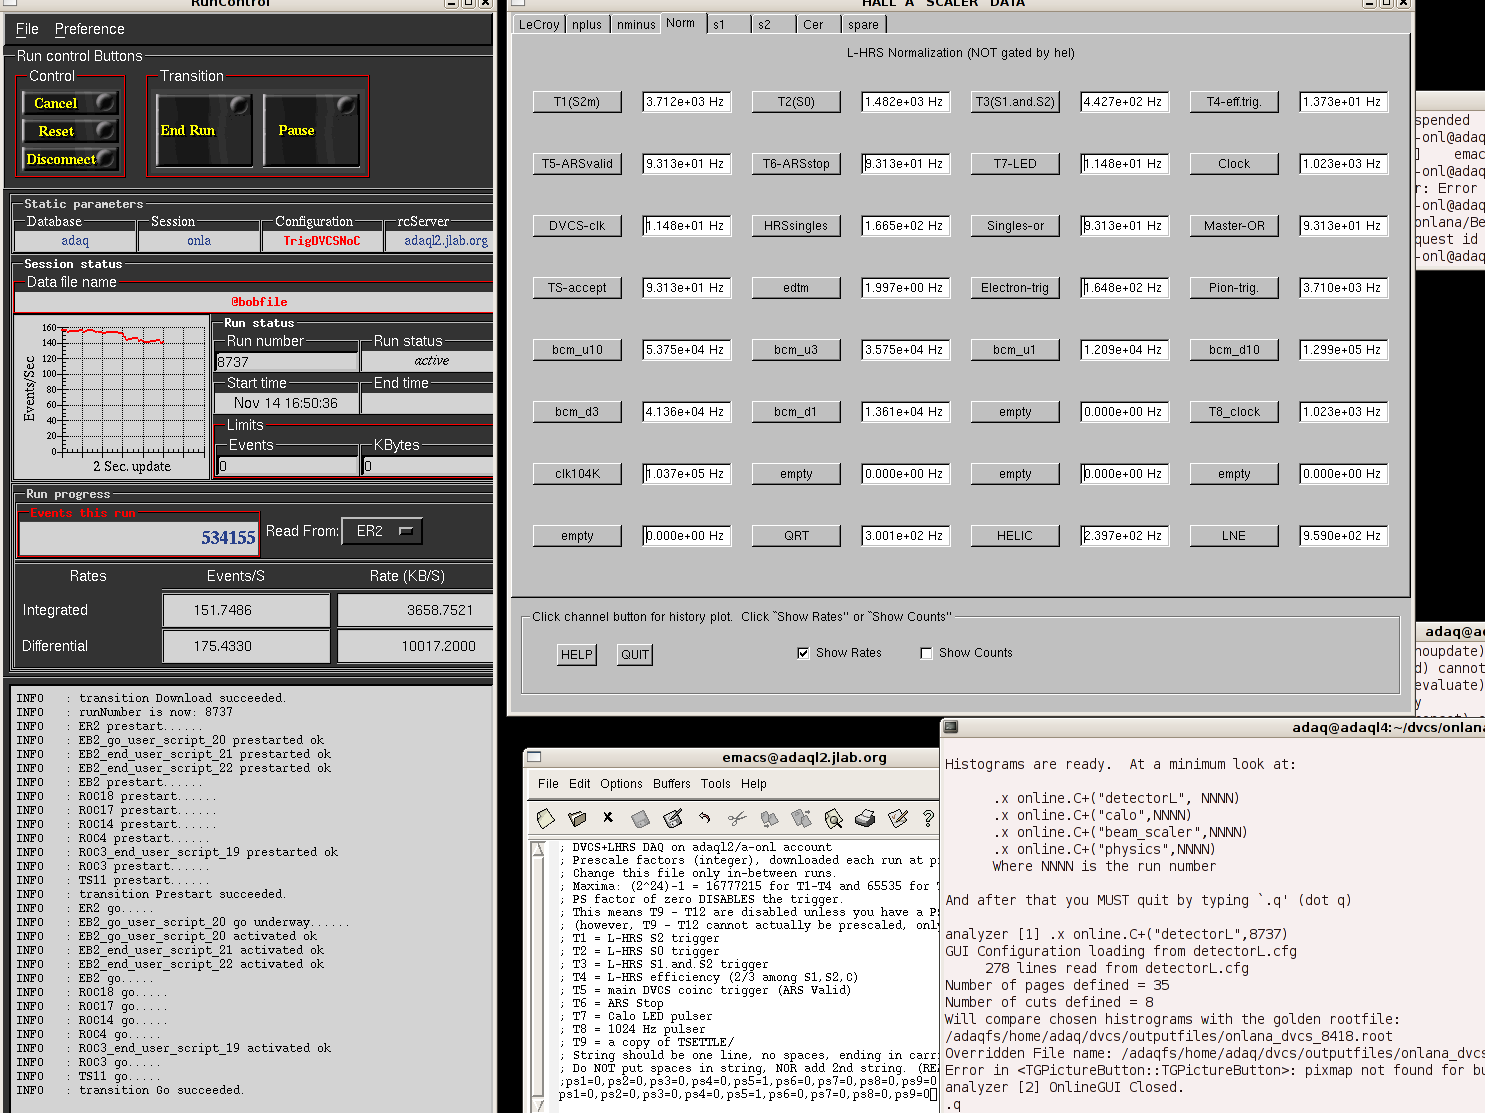1485x1113 pixels.
Task: Click the Reset control button
Action: pyautogui.click(x=70, y=131)
